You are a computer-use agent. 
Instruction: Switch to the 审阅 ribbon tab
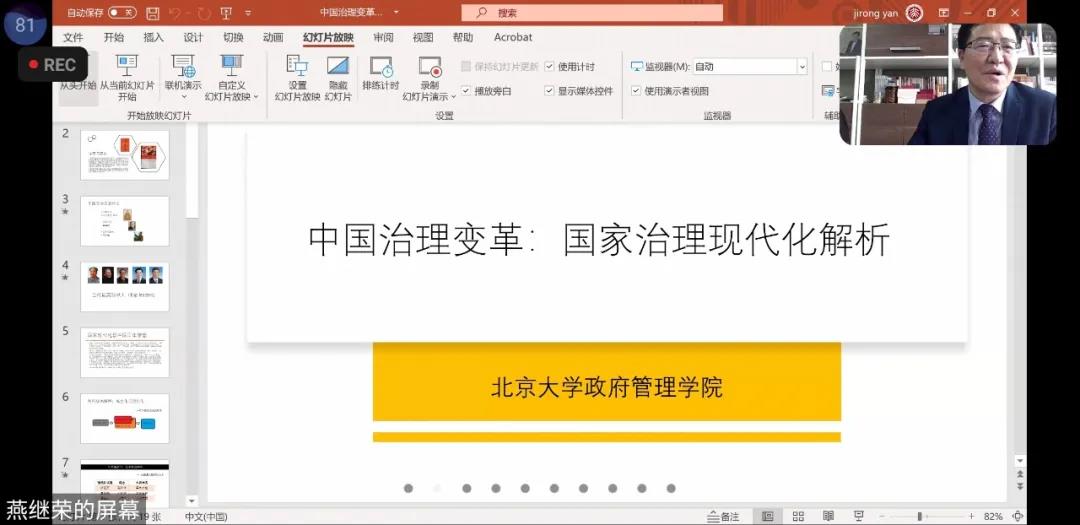(x=383, y=38)
